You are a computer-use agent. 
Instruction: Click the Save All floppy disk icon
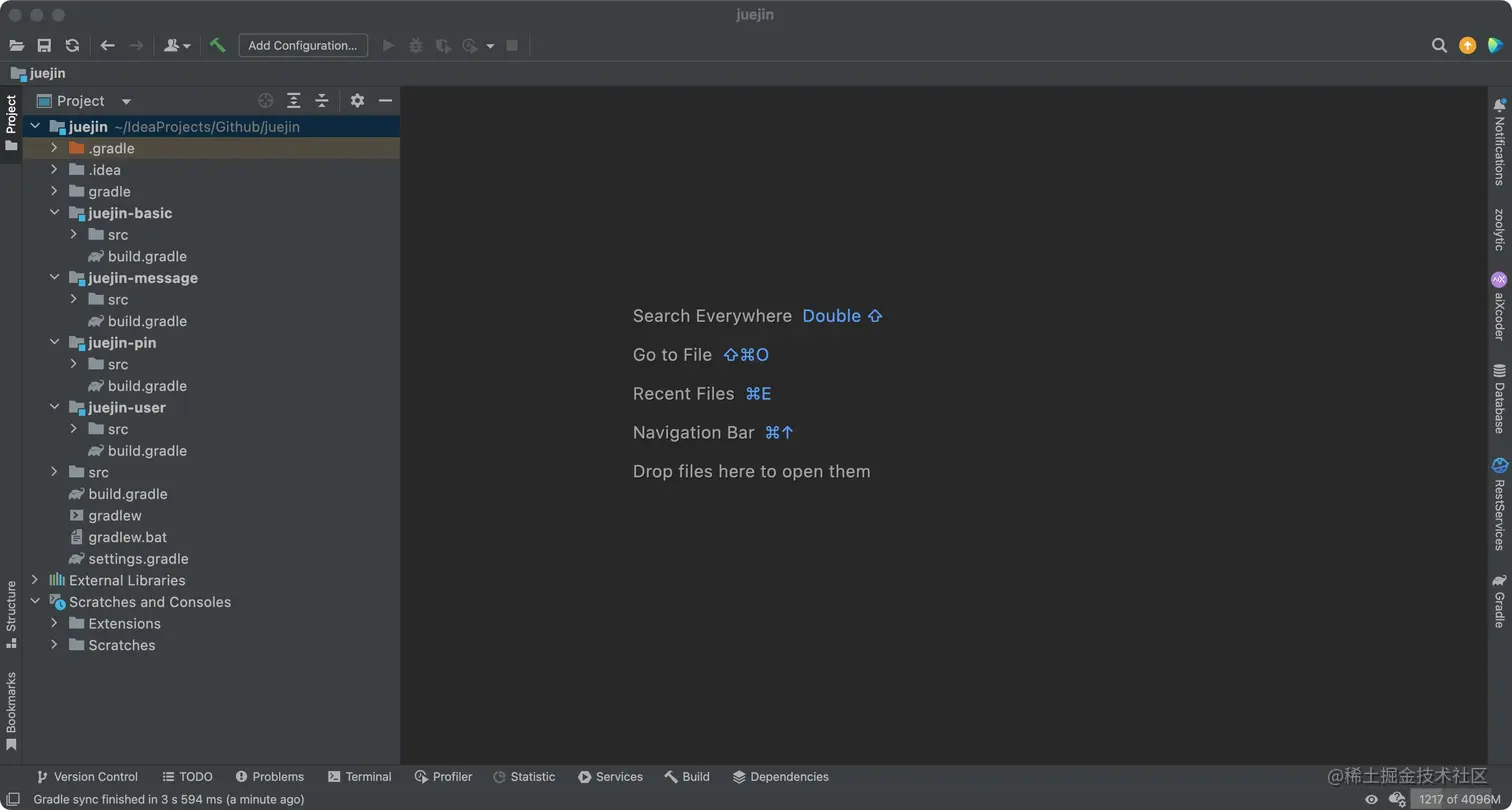(x=44, y=45)
